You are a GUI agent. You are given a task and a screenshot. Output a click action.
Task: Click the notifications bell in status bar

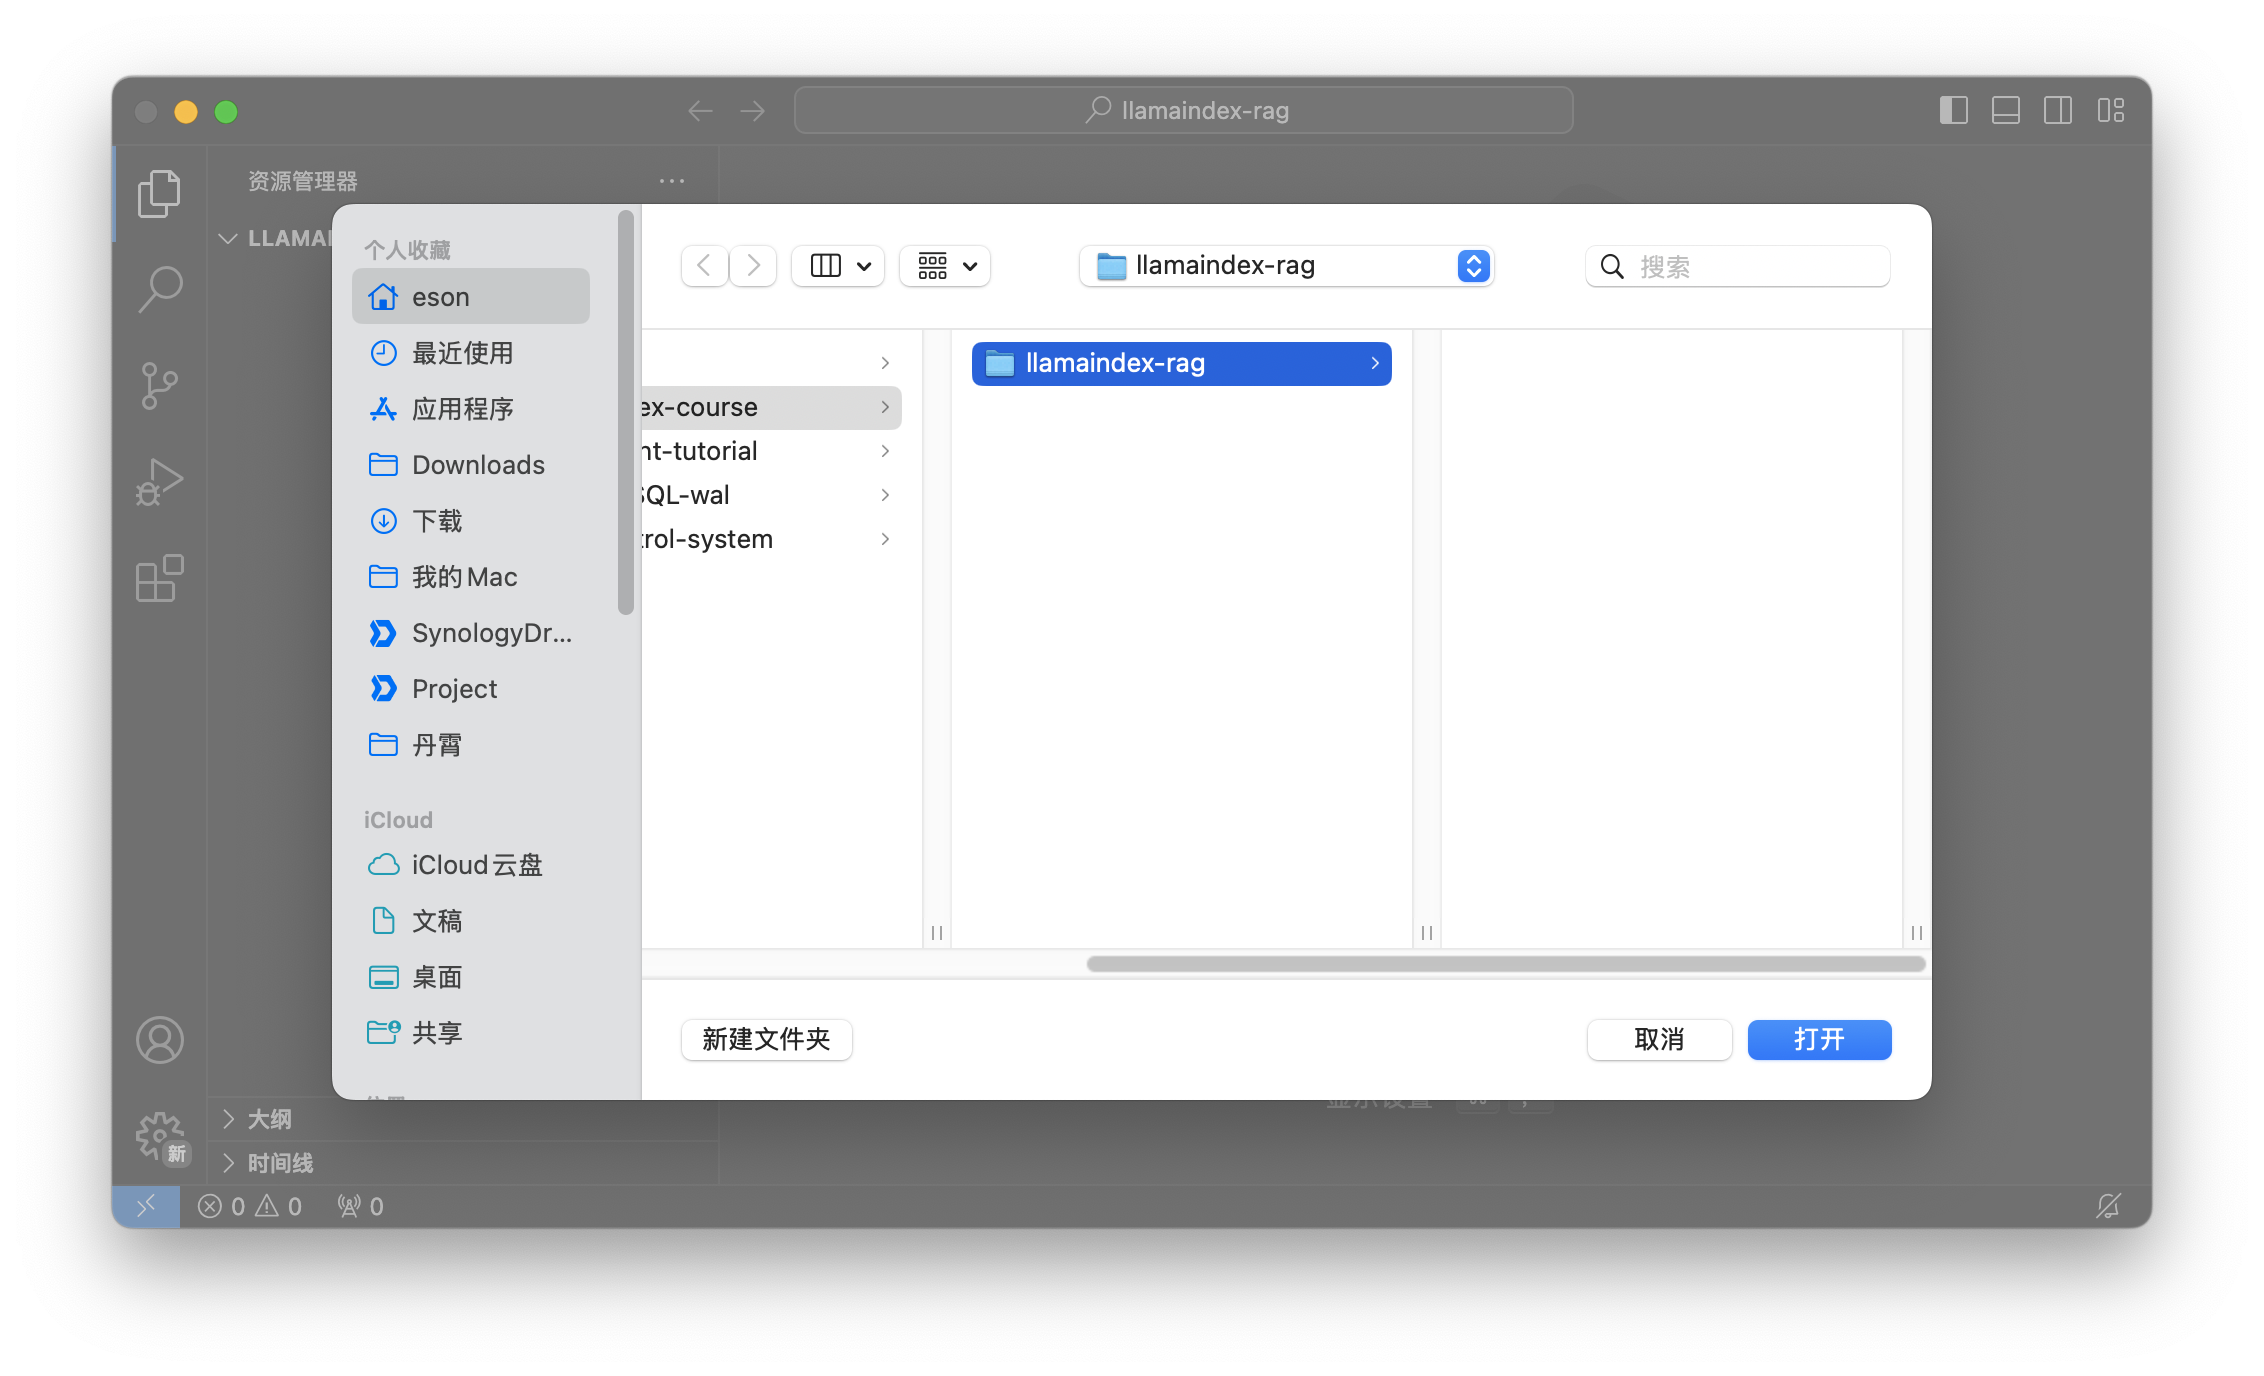2108,1206
